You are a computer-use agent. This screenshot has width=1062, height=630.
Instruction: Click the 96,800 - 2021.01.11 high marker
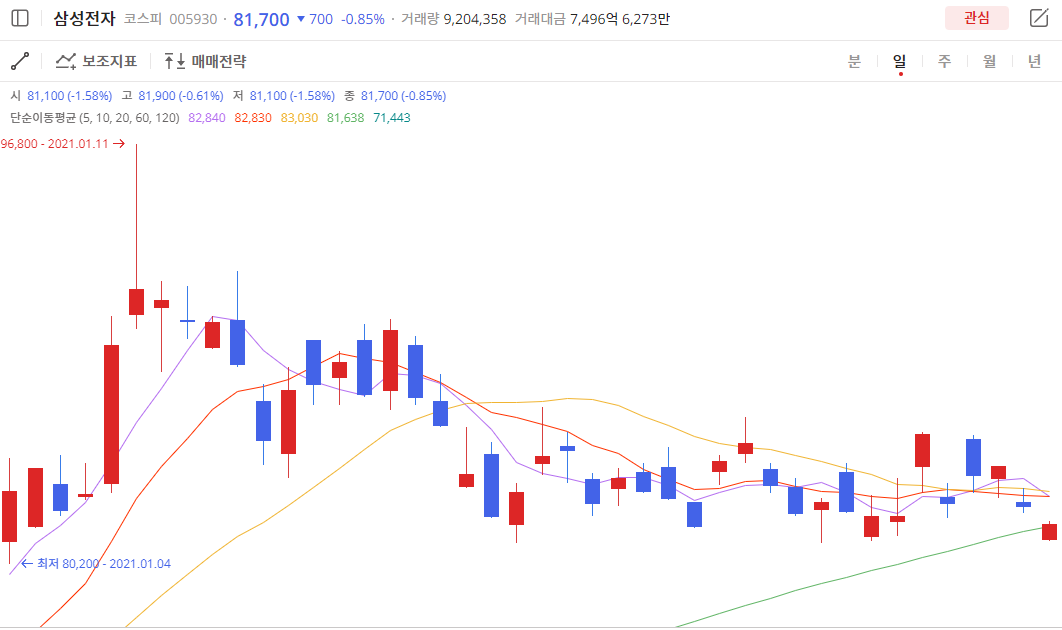(62, 144)
